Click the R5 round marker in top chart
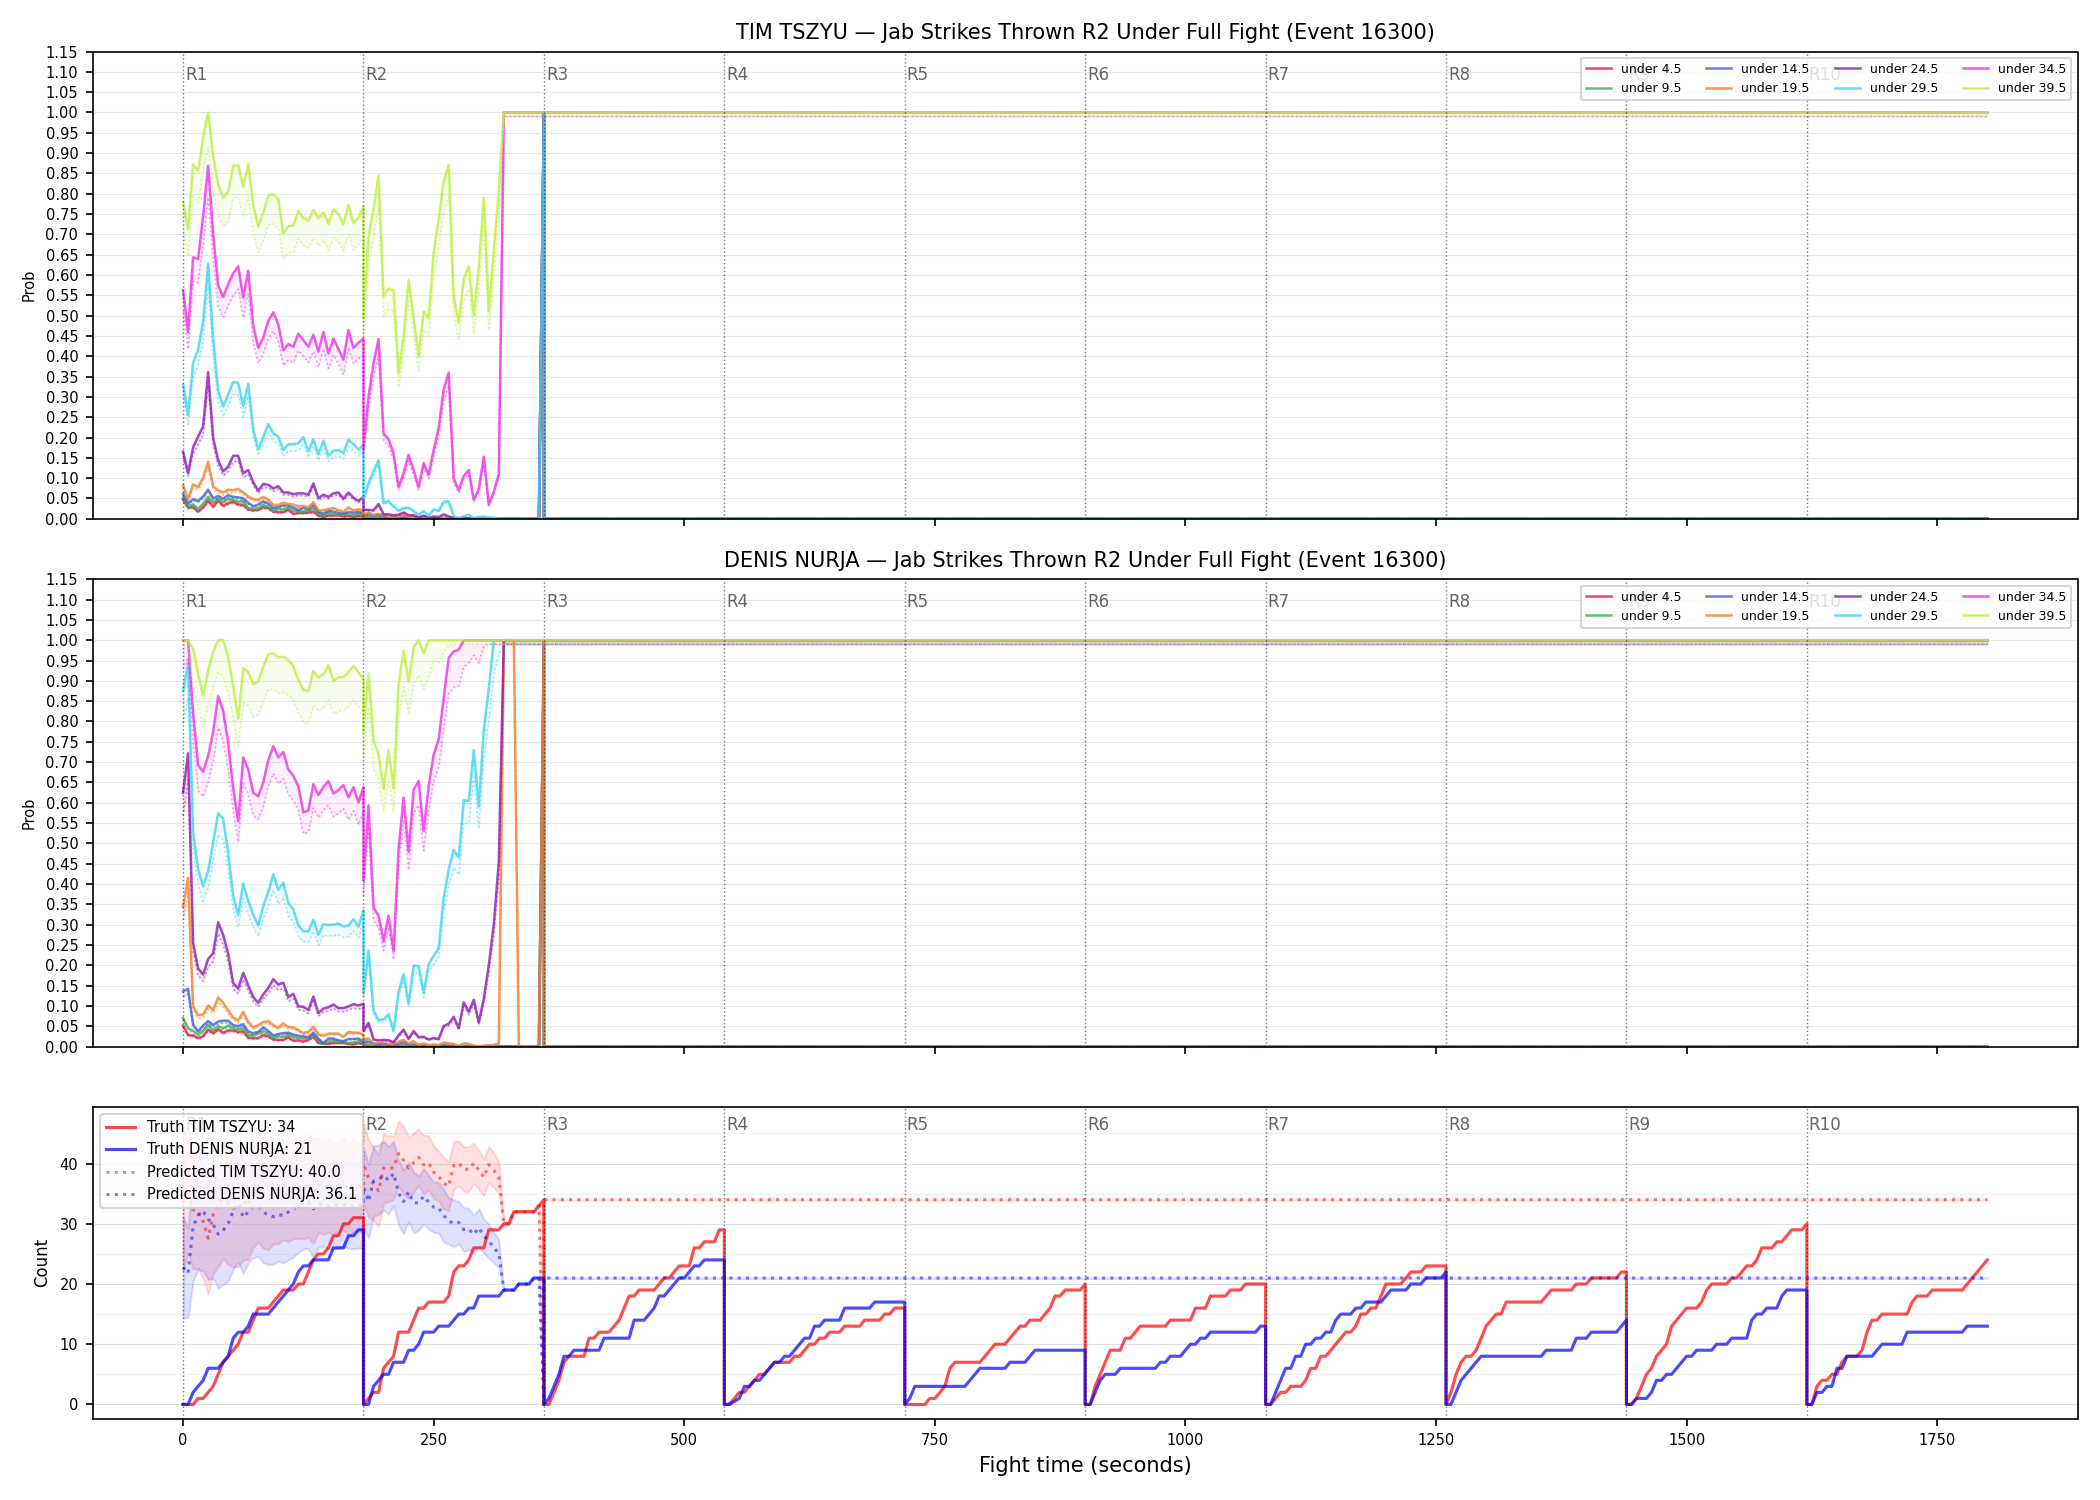This screenshot has height=1500, width=2100. point(917,74)
